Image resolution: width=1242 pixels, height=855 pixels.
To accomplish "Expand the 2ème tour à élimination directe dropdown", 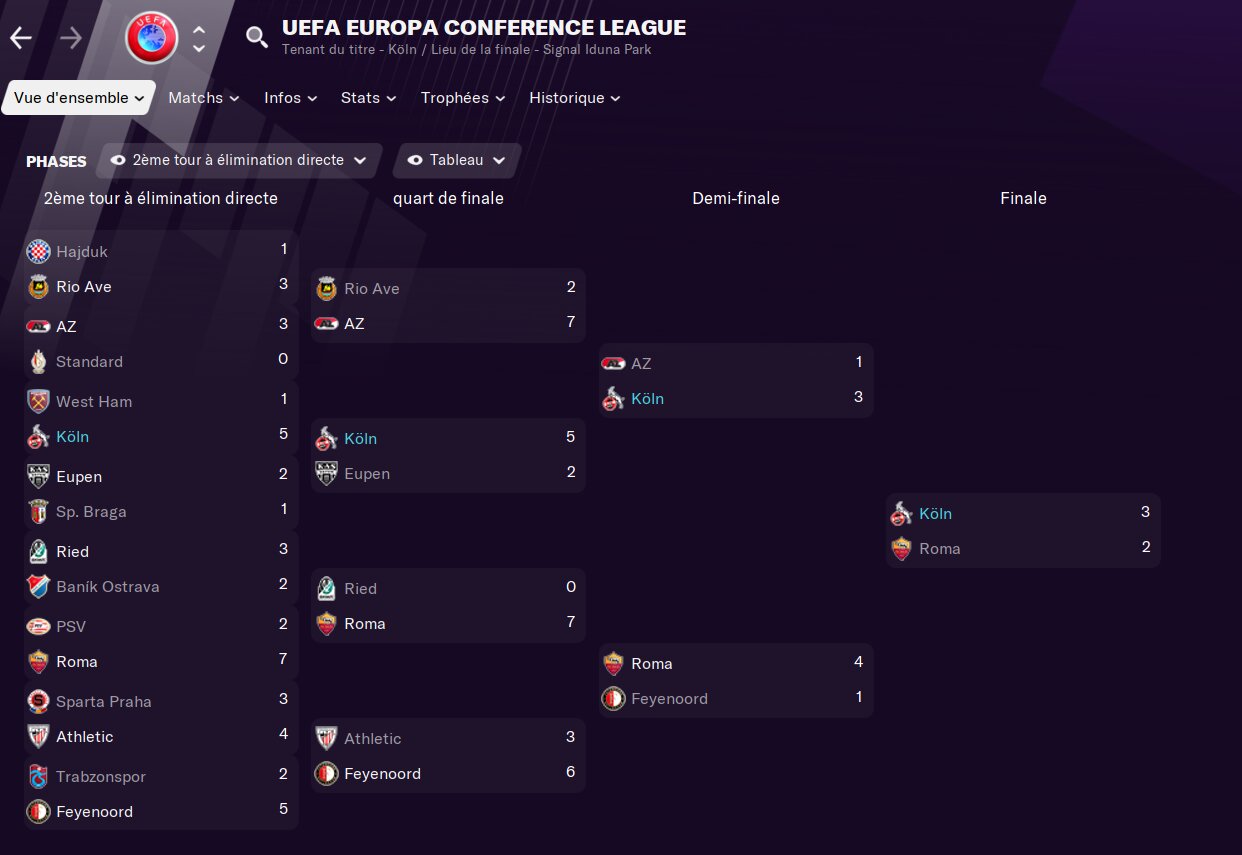I will [240, 160].
